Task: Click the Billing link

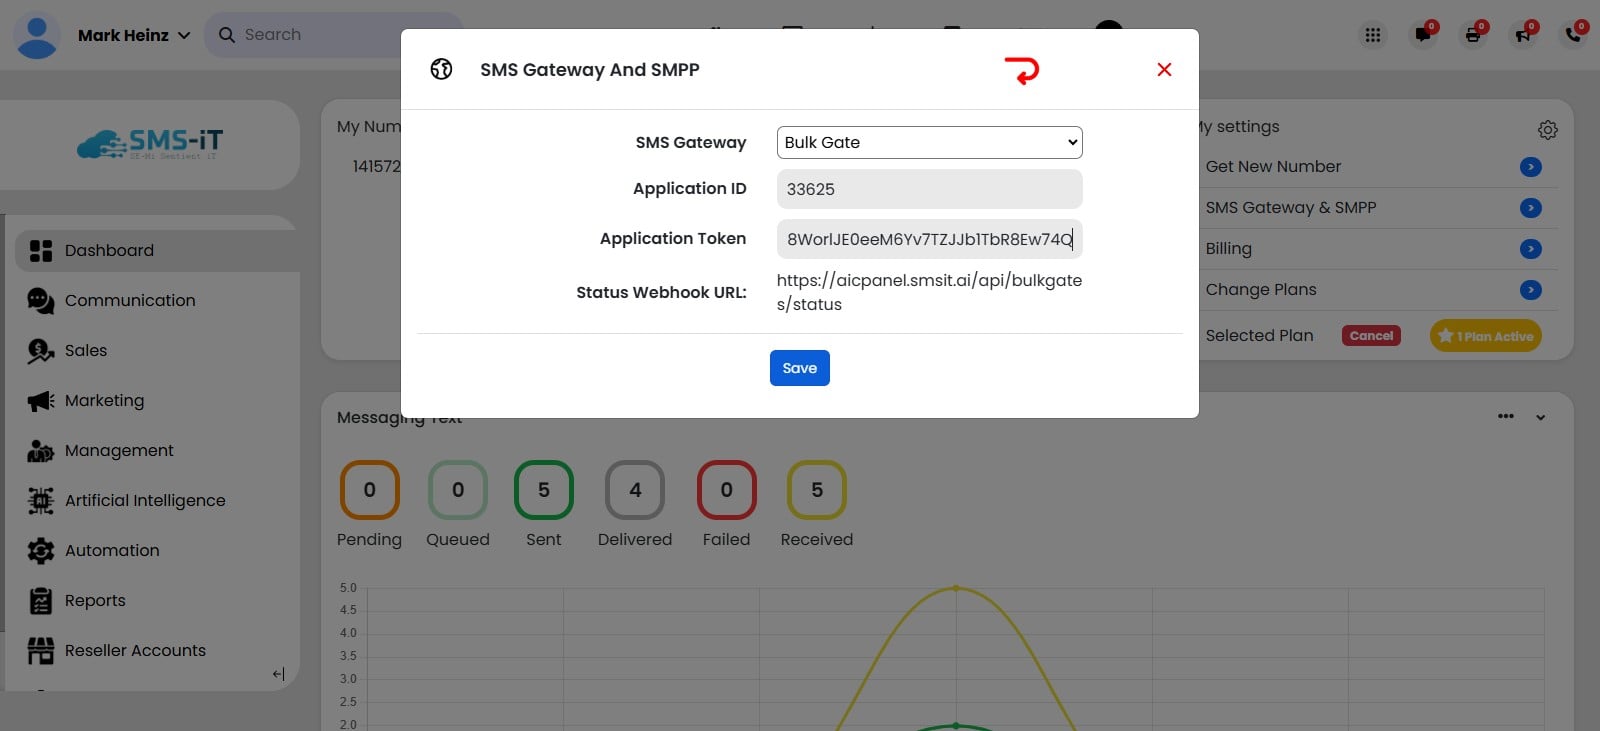Action: (x=1228, y=249)
